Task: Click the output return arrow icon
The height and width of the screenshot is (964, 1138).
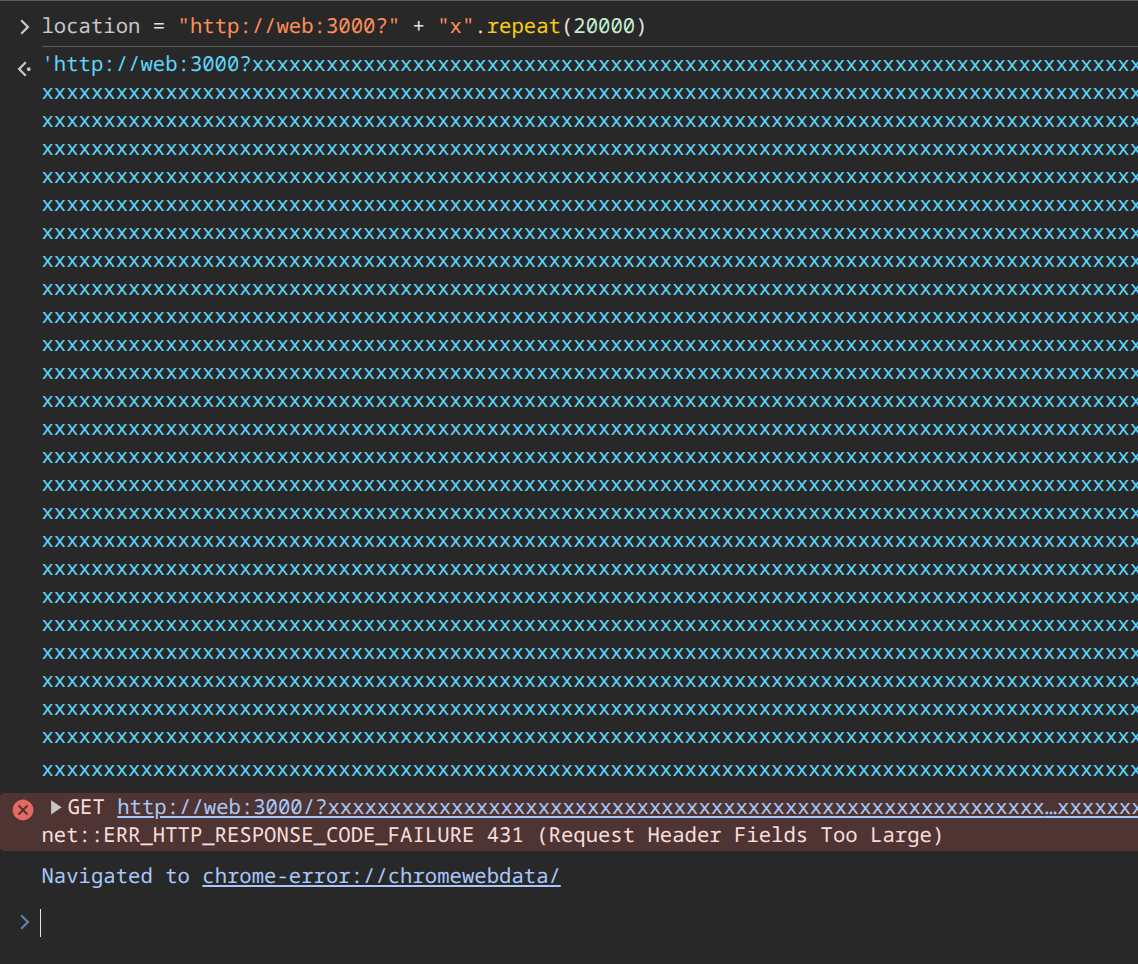Action: (24, 68)
